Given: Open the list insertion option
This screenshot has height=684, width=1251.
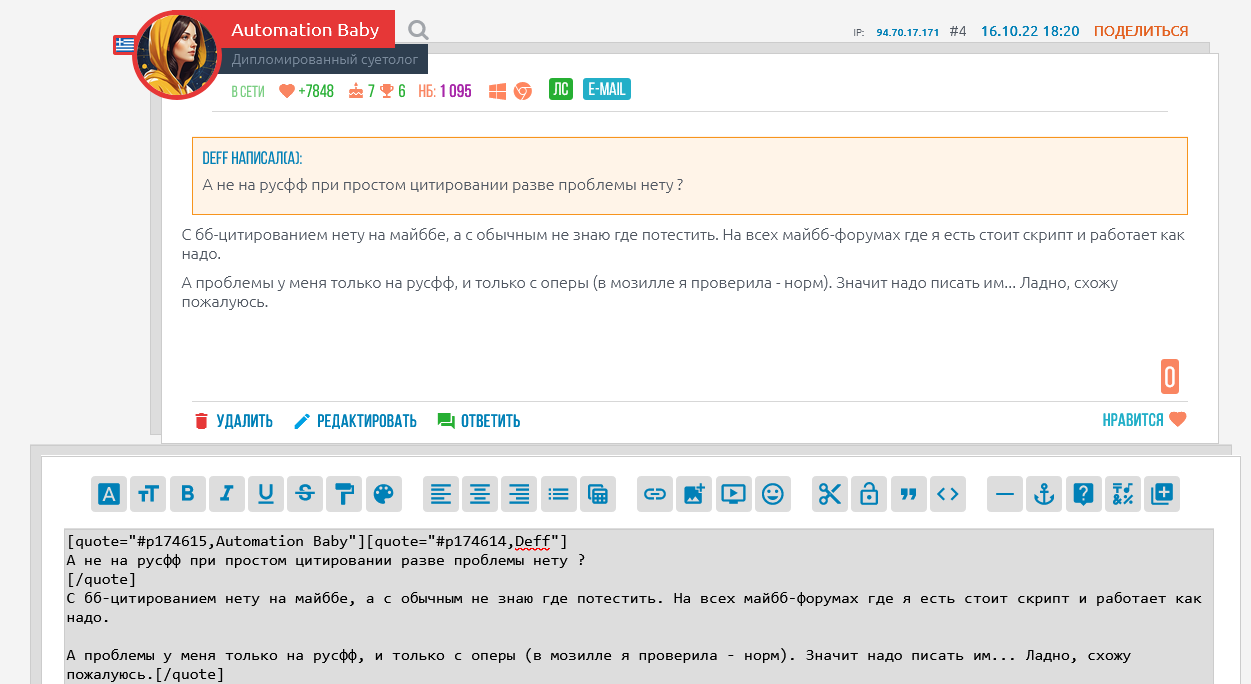Looking at the screenshot, I should click(x=558, y=493).
